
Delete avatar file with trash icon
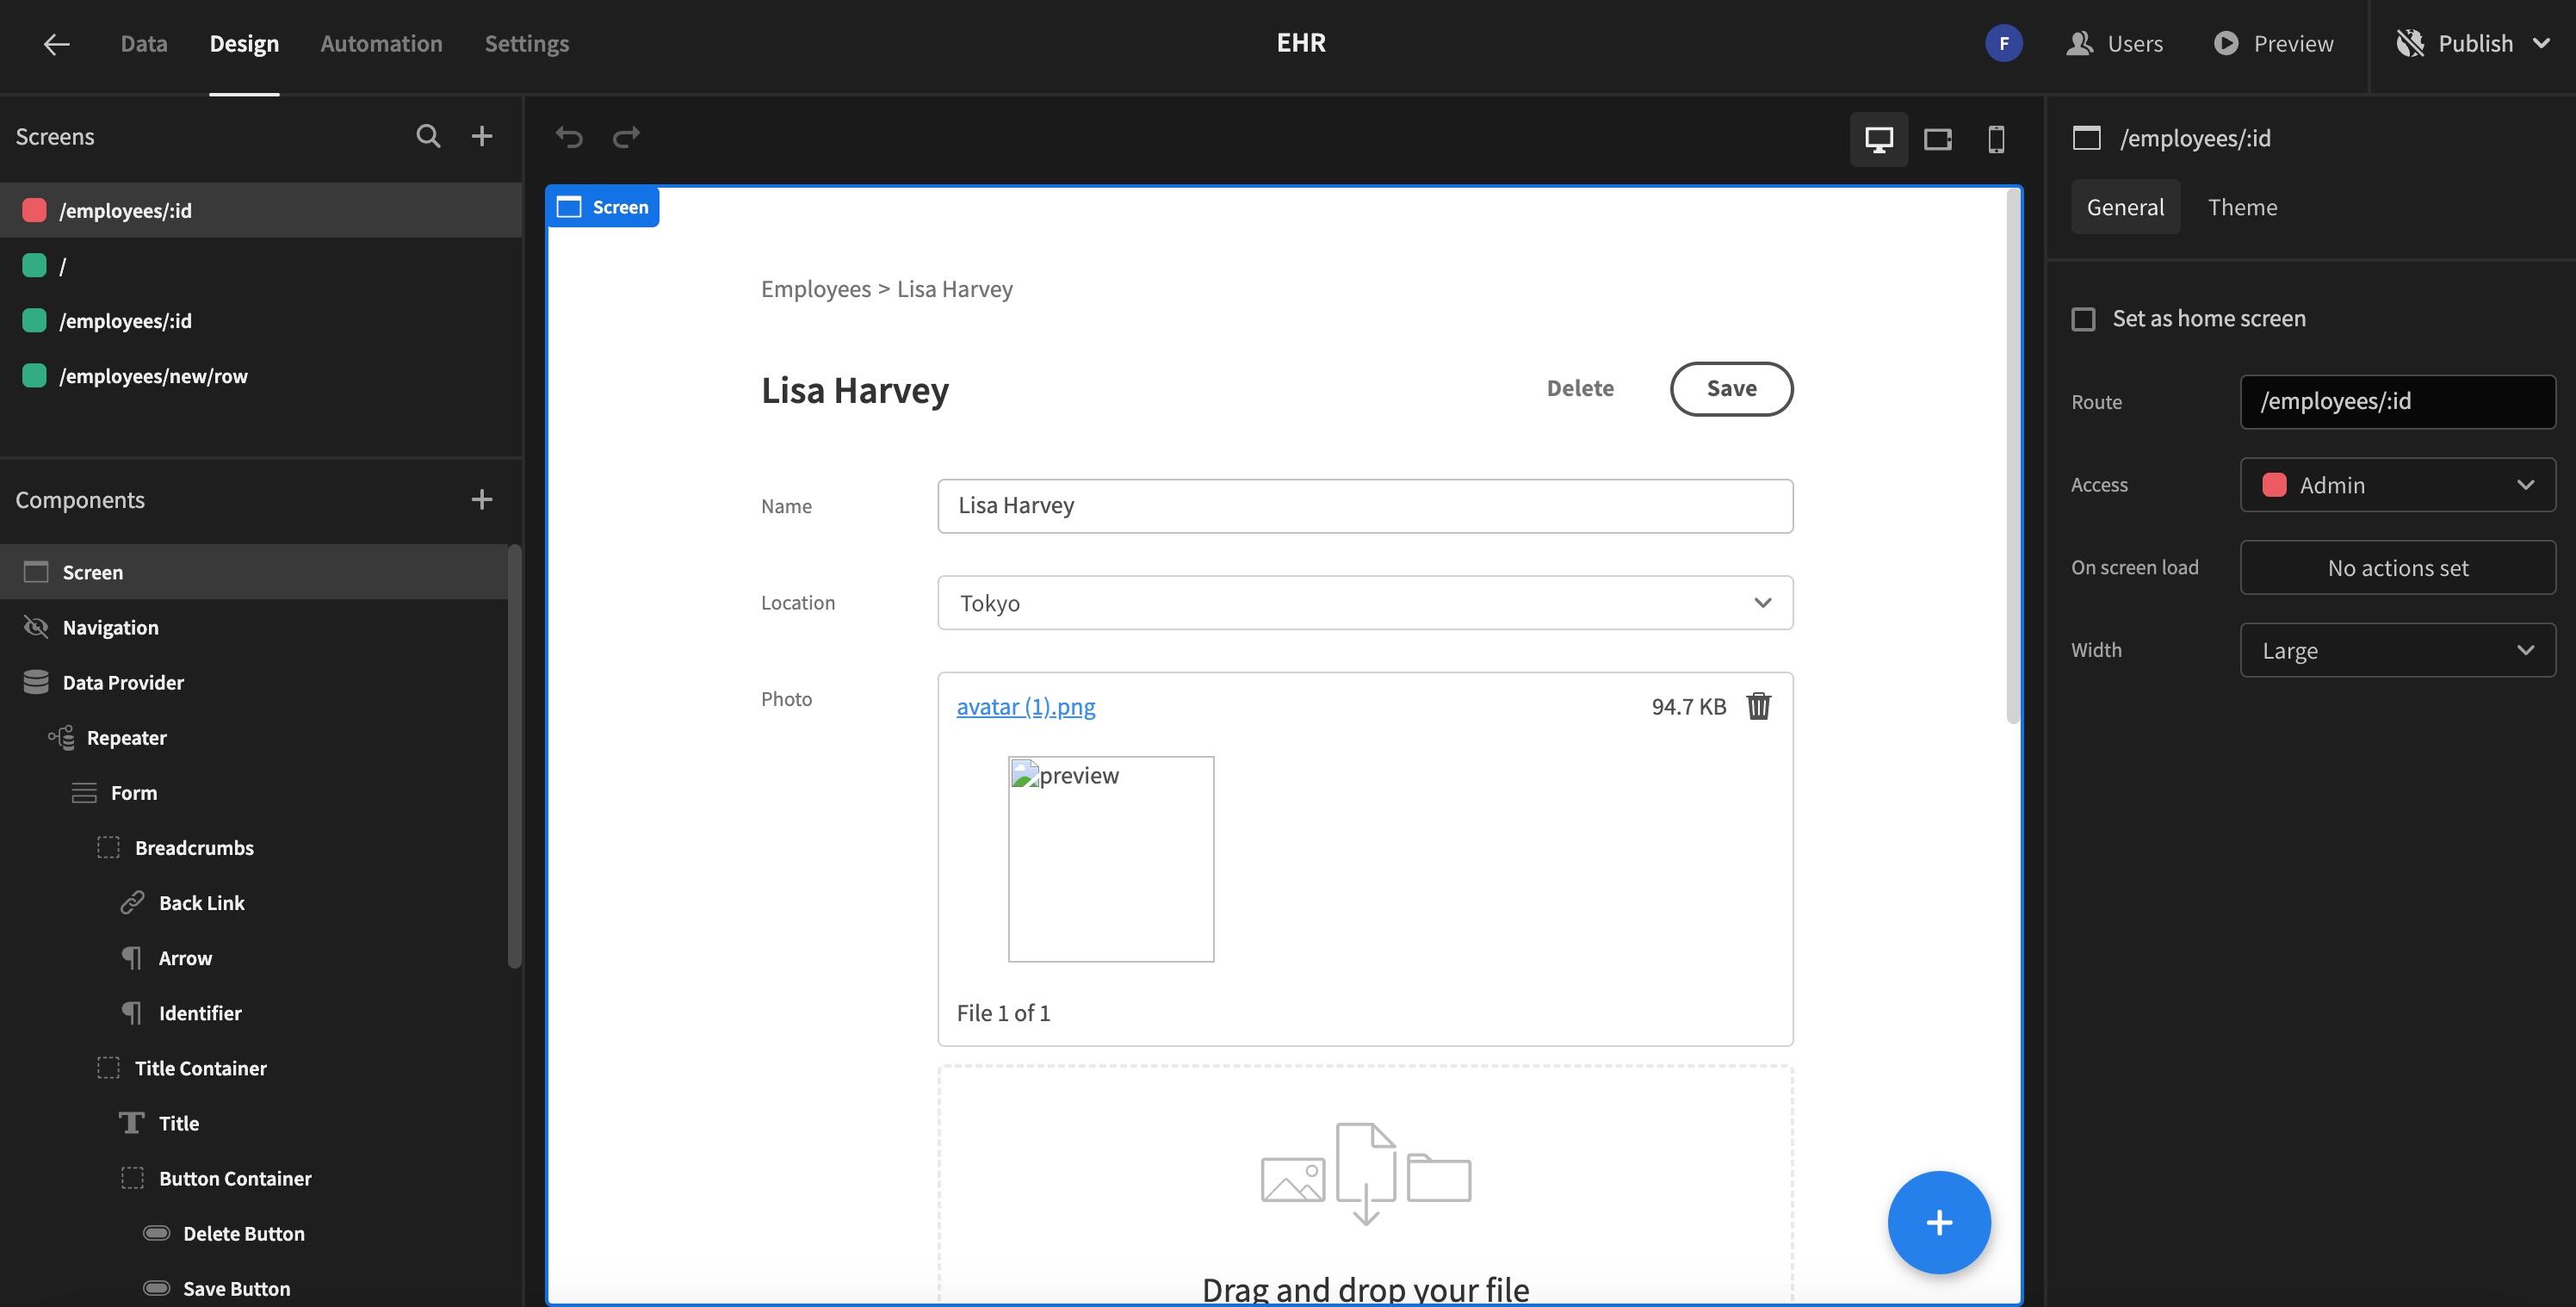(x=1758, y=706)
